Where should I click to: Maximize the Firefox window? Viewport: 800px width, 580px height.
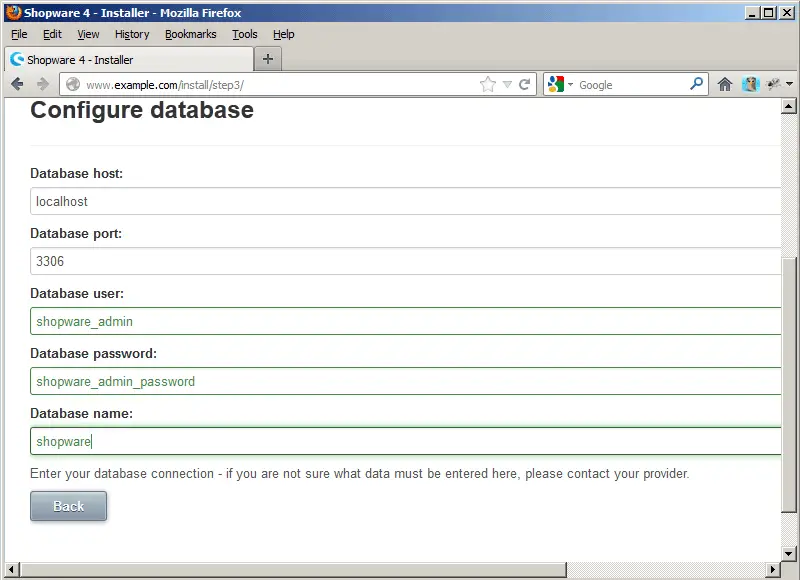click(x=769, y=13)
